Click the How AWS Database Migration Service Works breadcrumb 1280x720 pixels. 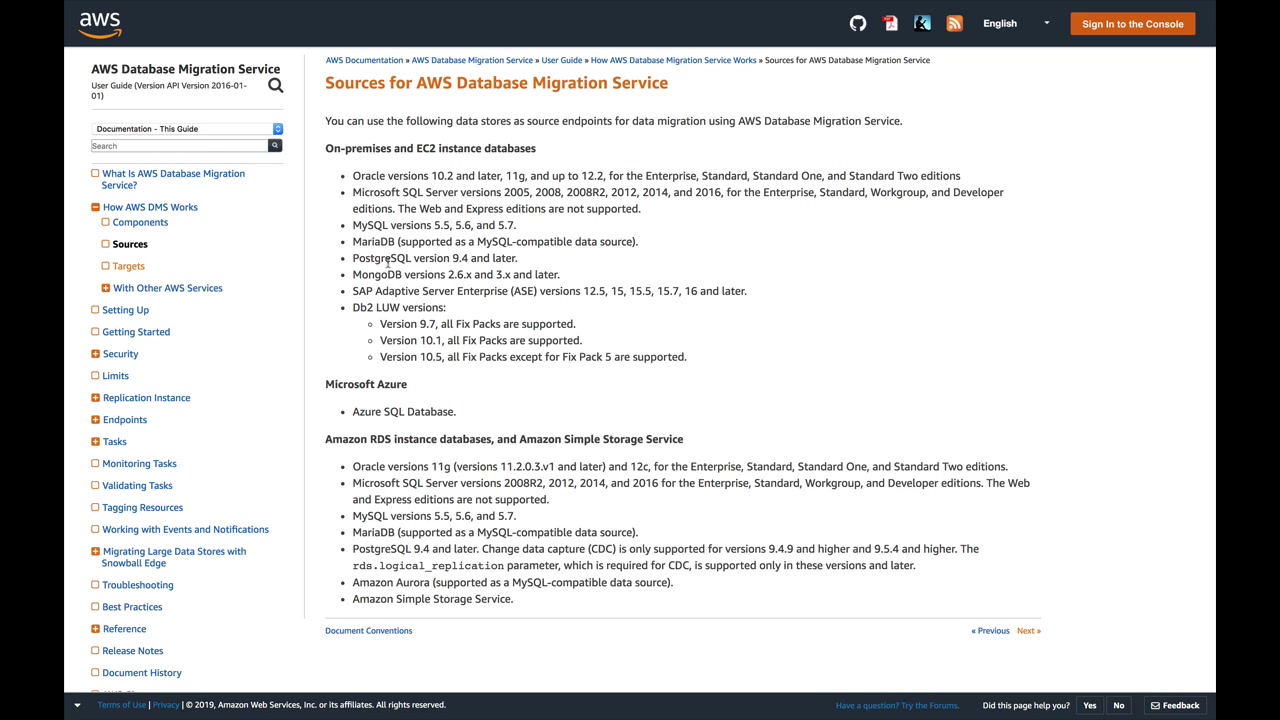tap(673, 60)
